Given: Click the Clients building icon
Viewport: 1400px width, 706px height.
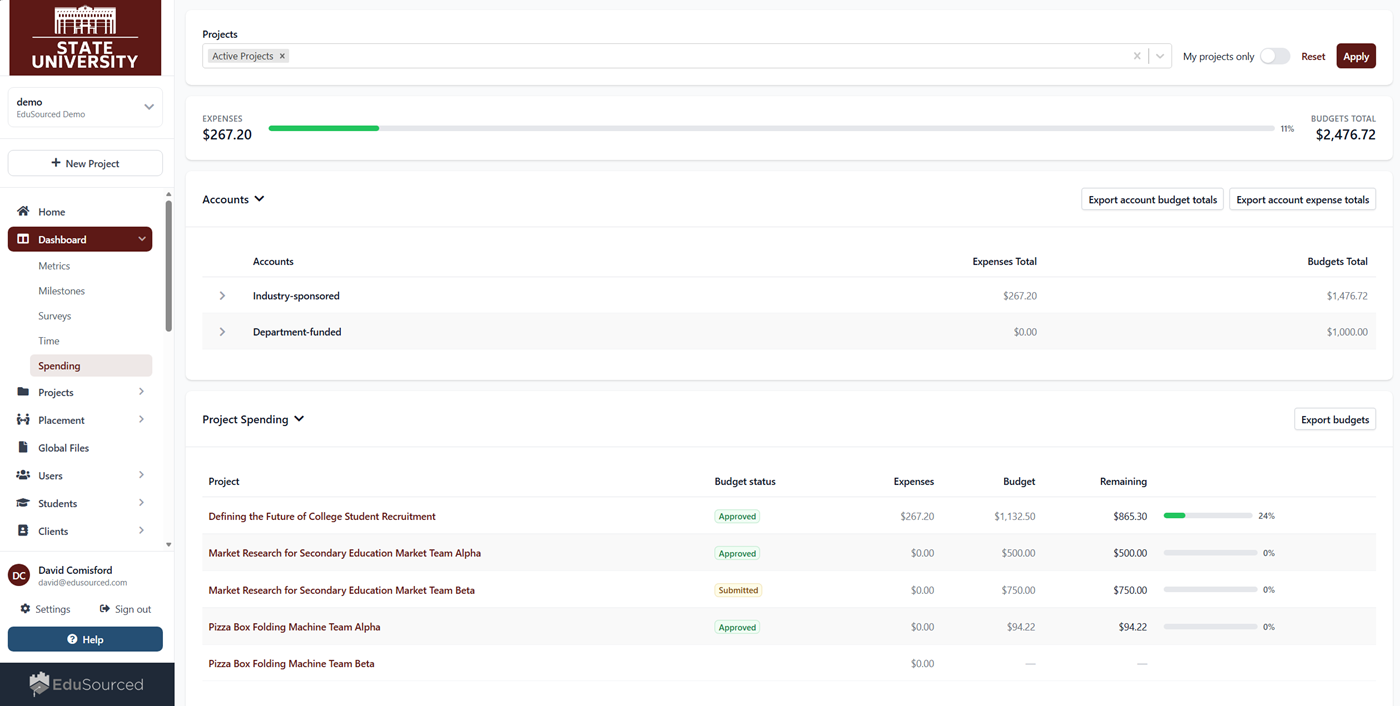Looking at the screenshot, I should pyautogui.click(x=23, y=531).
